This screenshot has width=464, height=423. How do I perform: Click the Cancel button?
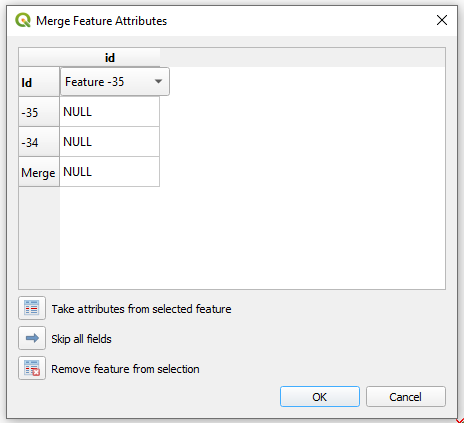click(406, 397)
